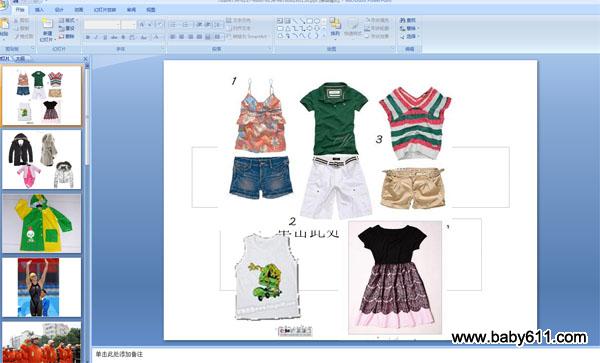Click the Paste icon in the clipboard group
This screenshot has width=600, height=363.
point(4,24)
